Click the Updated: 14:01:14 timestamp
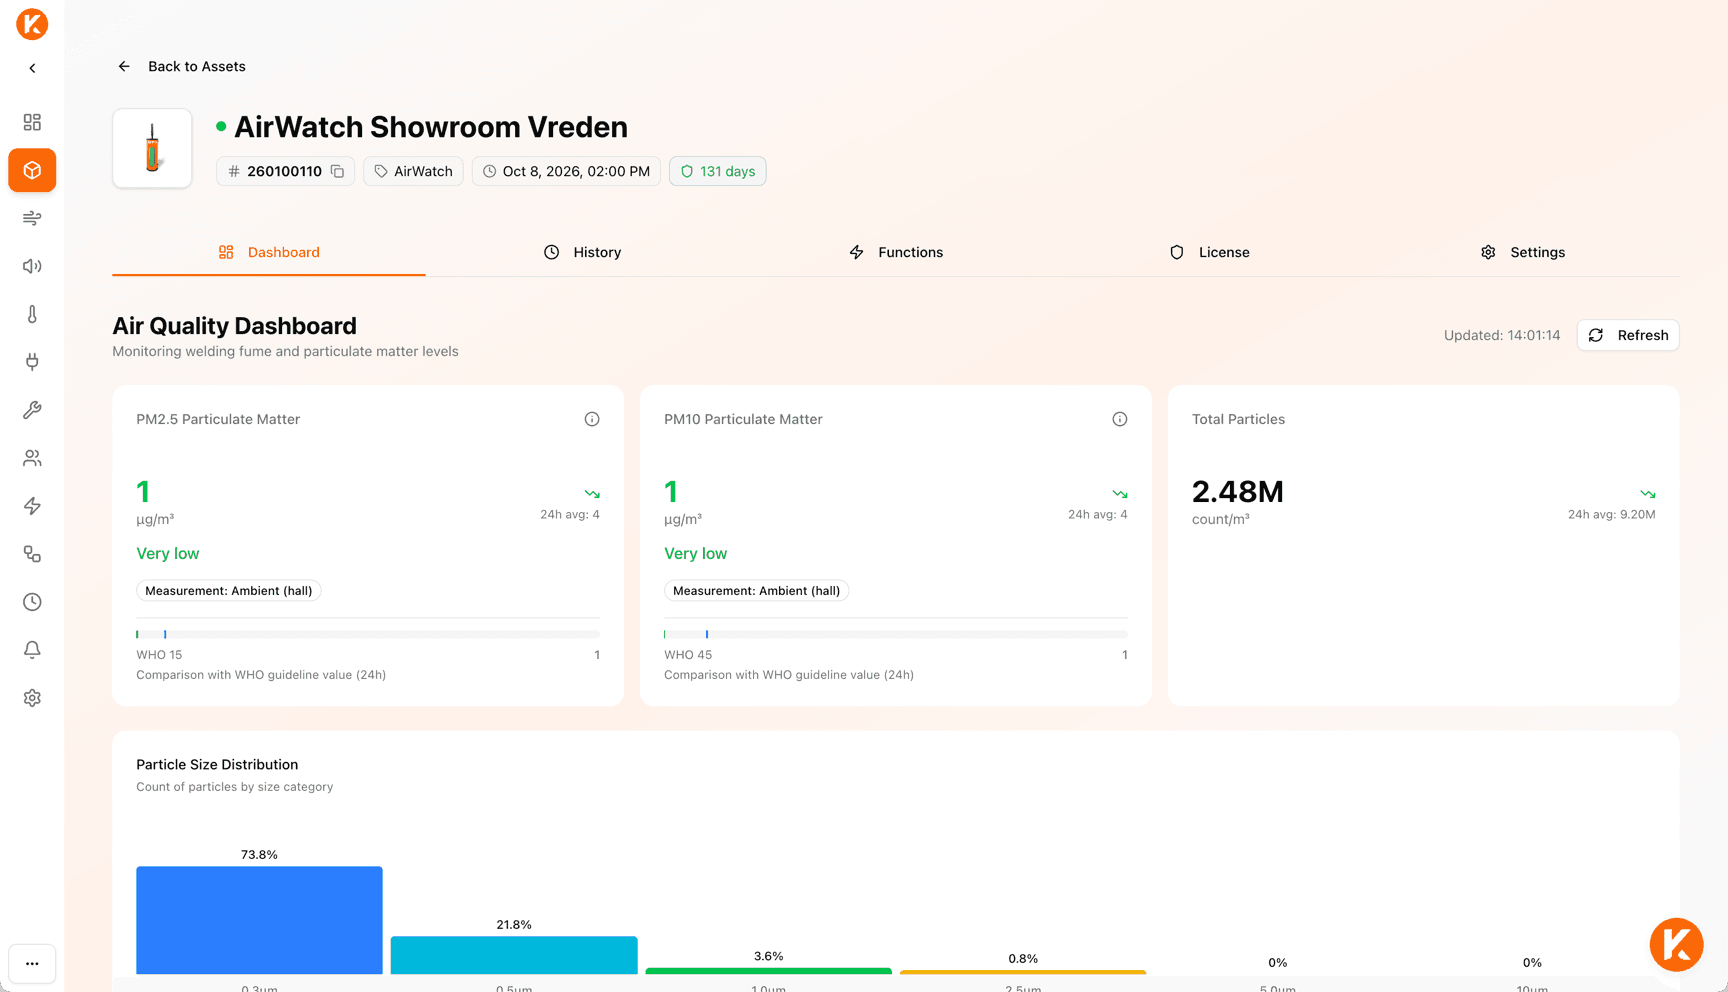This screenshot has width=1728, height=992. click(1502, 335)
